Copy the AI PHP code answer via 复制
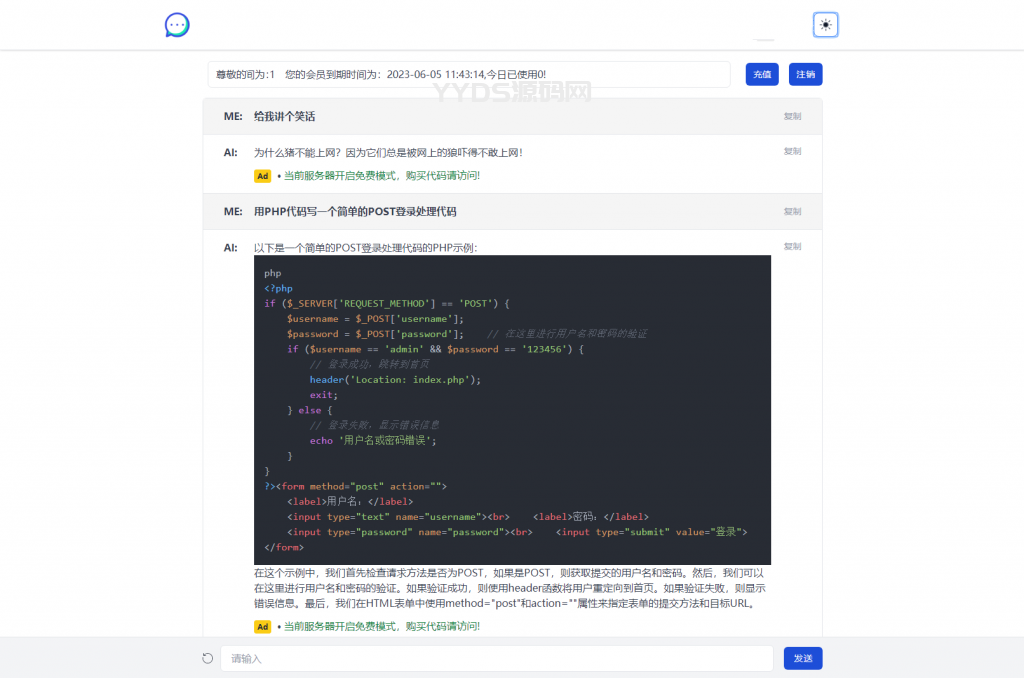 coord(792,246)
